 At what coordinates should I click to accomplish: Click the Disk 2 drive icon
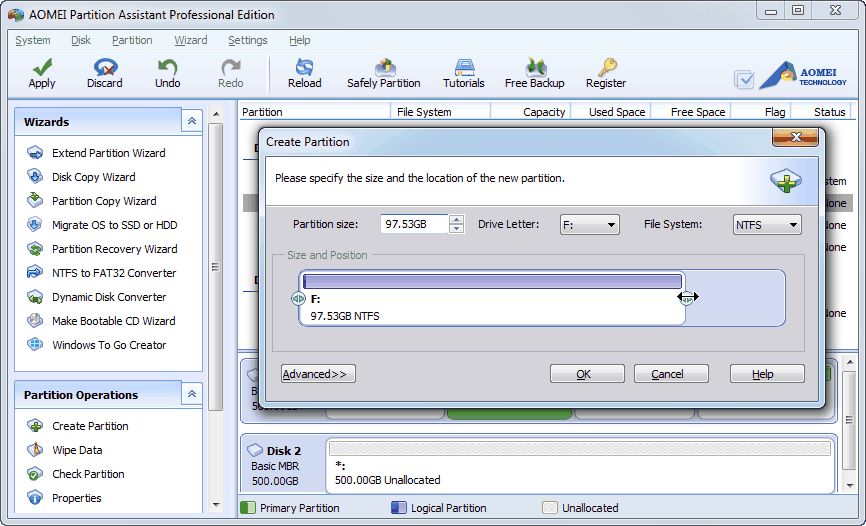255,450
